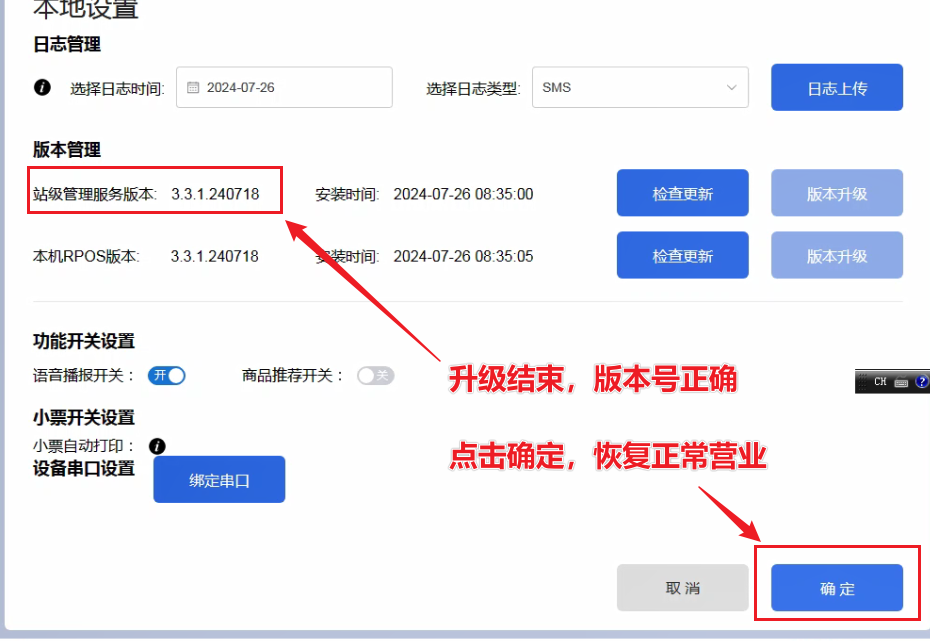Confirm settings with the 确定 button
The width and height of the screenshot is (930, 641).
836,588
